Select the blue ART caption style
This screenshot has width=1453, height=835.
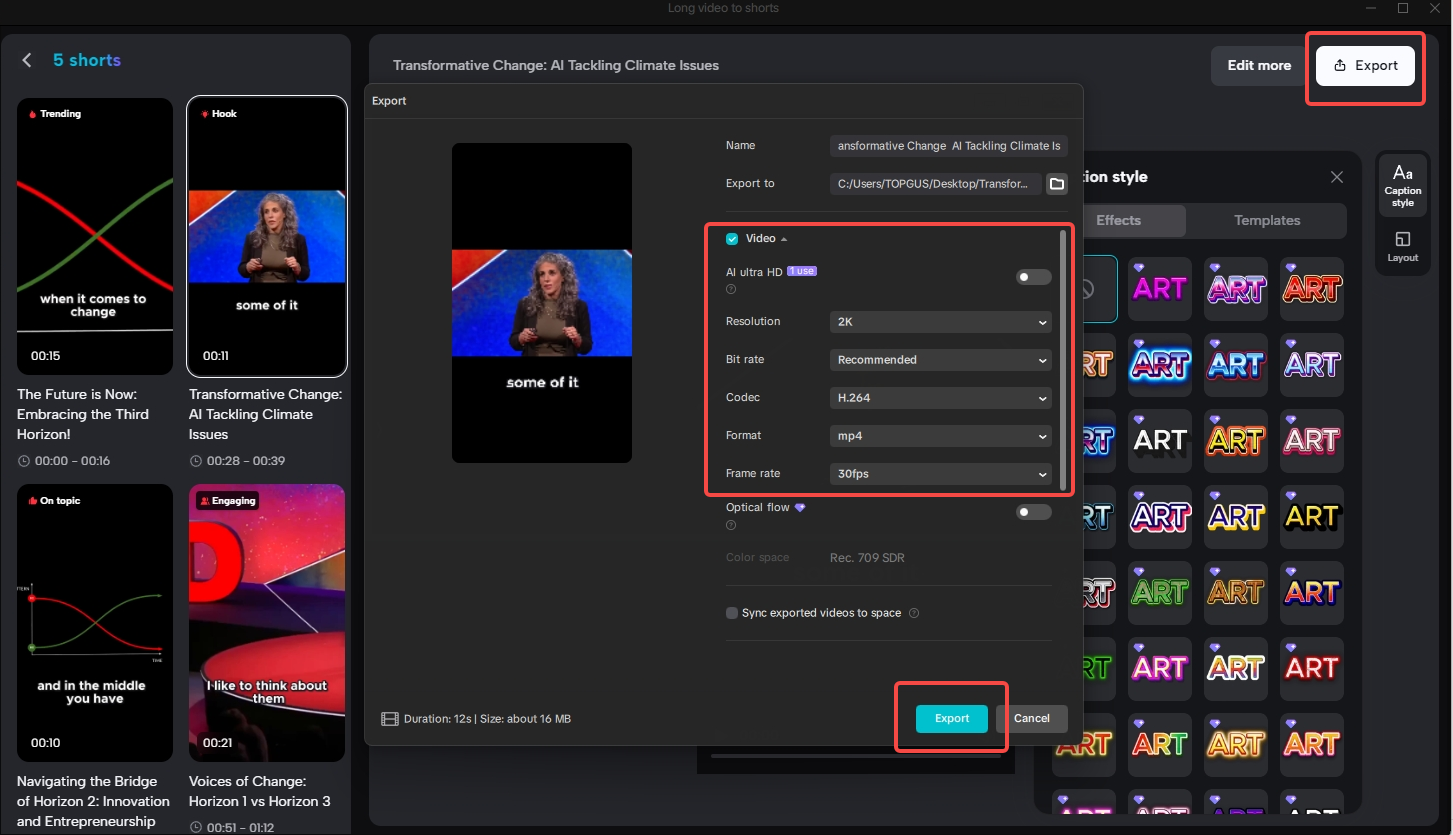point(1159,365)
